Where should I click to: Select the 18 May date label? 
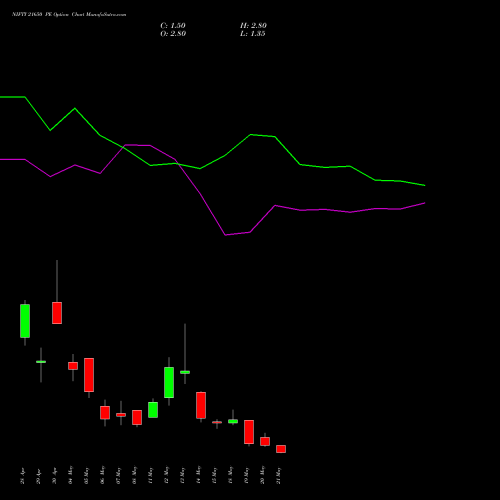[230, 475]
